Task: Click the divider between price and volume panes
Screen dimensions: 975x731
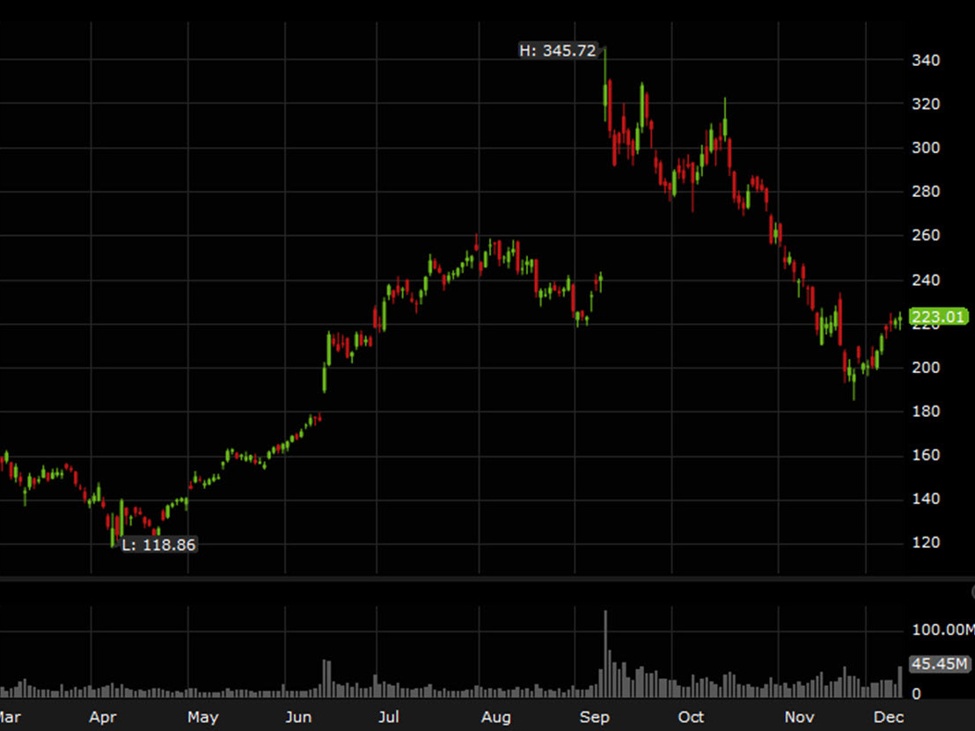Action: click(x=487, y=579)
